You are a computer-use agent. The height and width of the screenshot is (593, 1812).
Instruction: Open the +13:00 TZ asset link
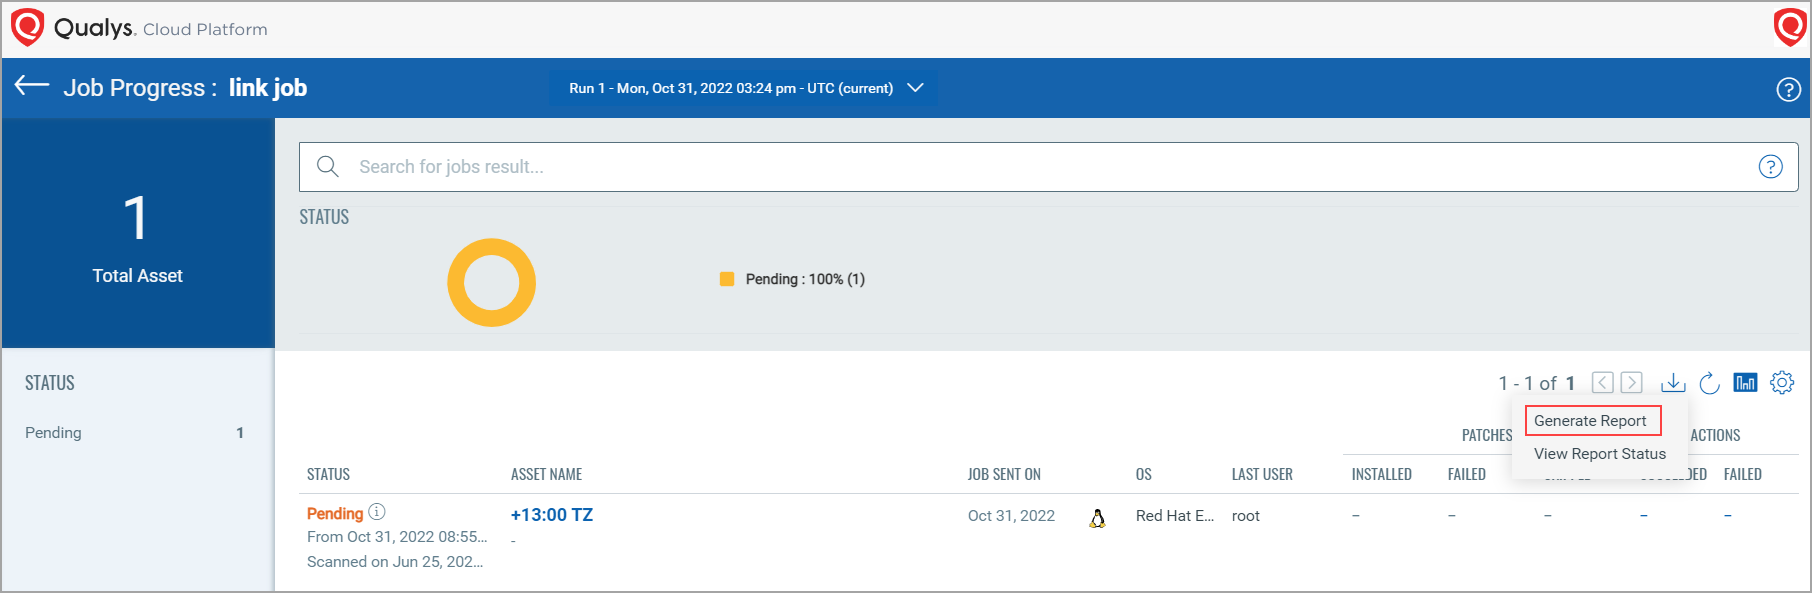[x=552, y=515]
